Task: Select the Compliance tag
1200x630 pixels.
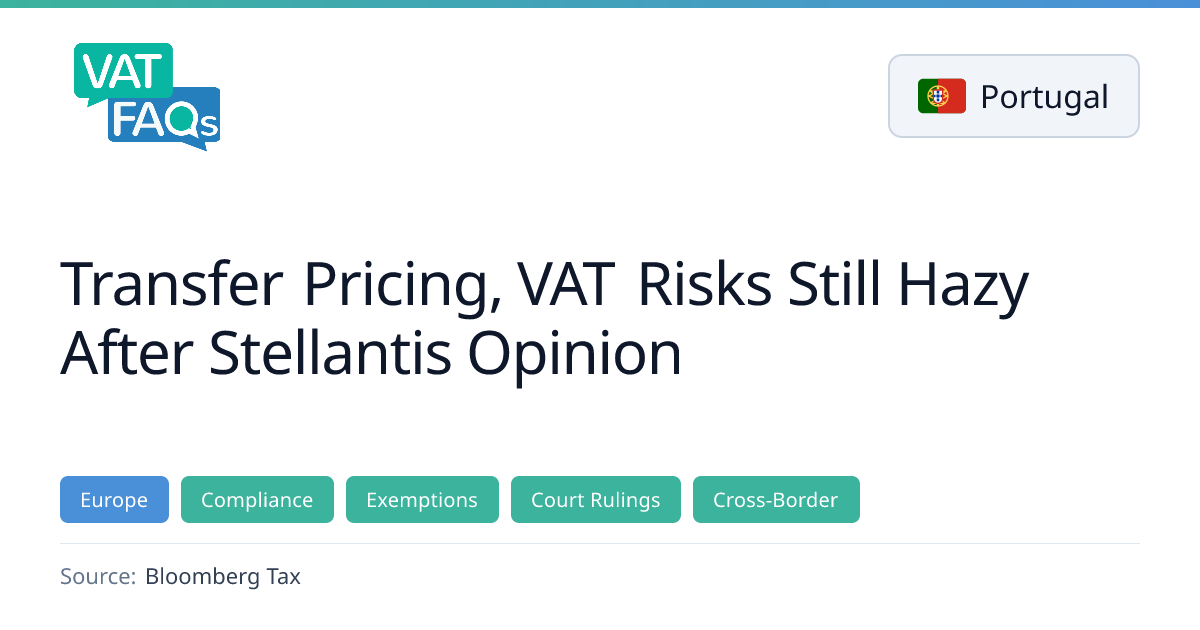Action: coord(257,500)
